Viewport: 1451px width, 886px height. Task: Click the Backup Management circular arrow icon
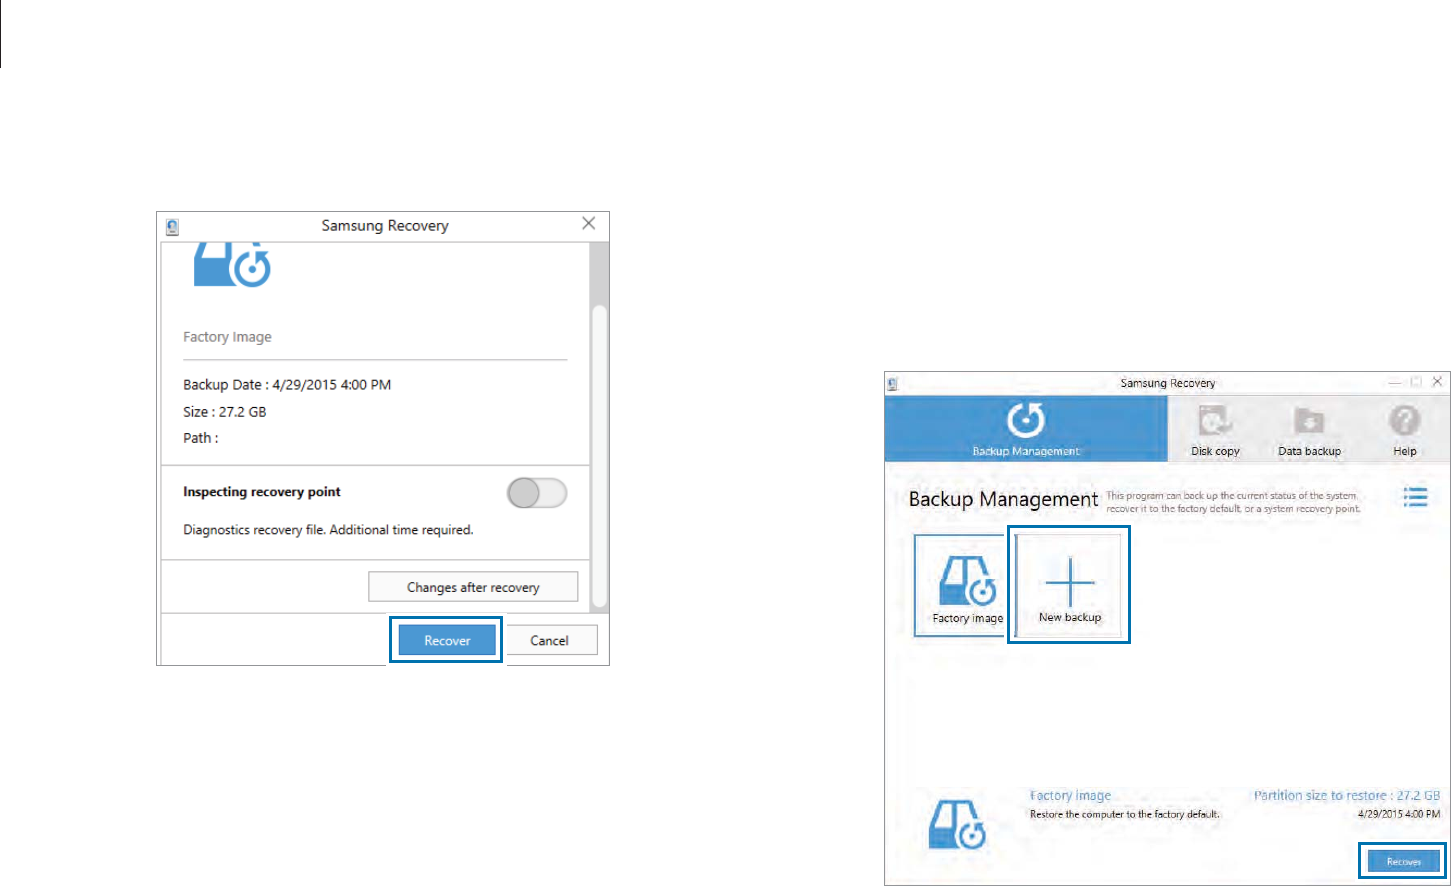click(1026, 421)
